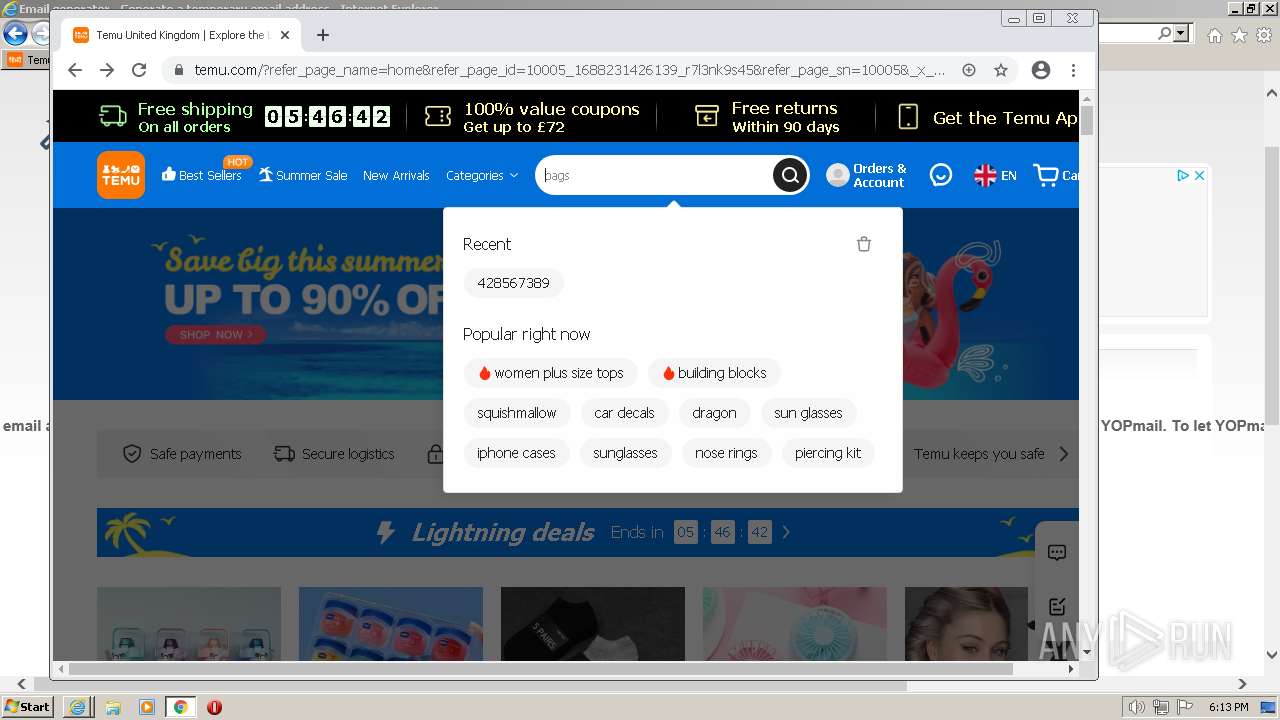1280x720 pixels.
Task: Click the Get the Temu App phone icon
Action: (x=908, y=117)
